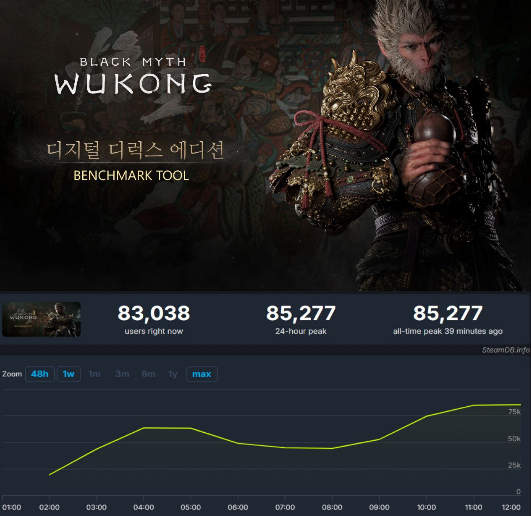Select the 1m zoom option
The image size is (531, 516).
coord(94,374)
